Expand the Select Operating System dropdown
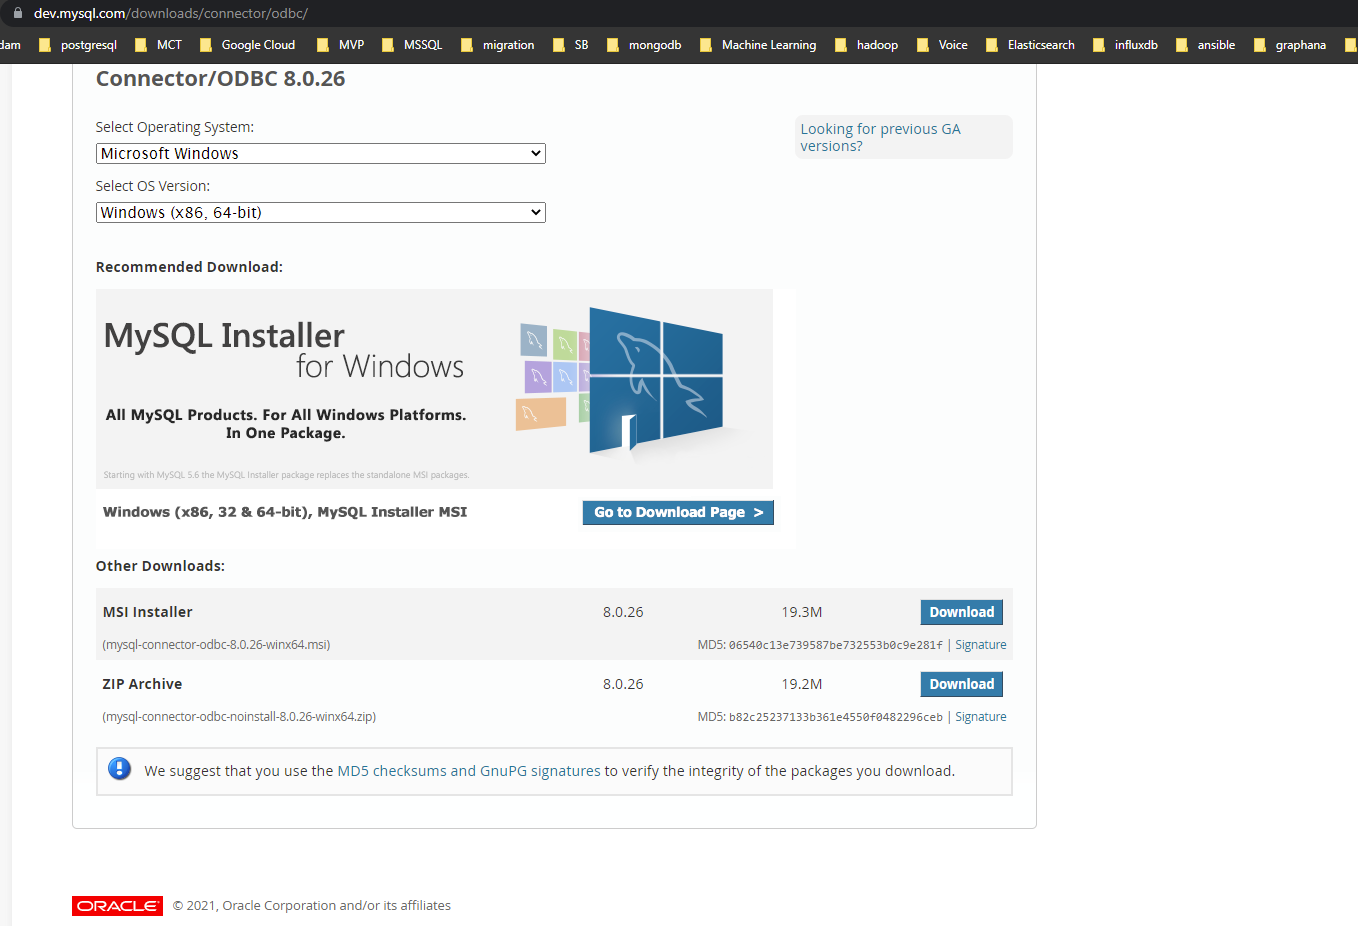 (320, 154)
